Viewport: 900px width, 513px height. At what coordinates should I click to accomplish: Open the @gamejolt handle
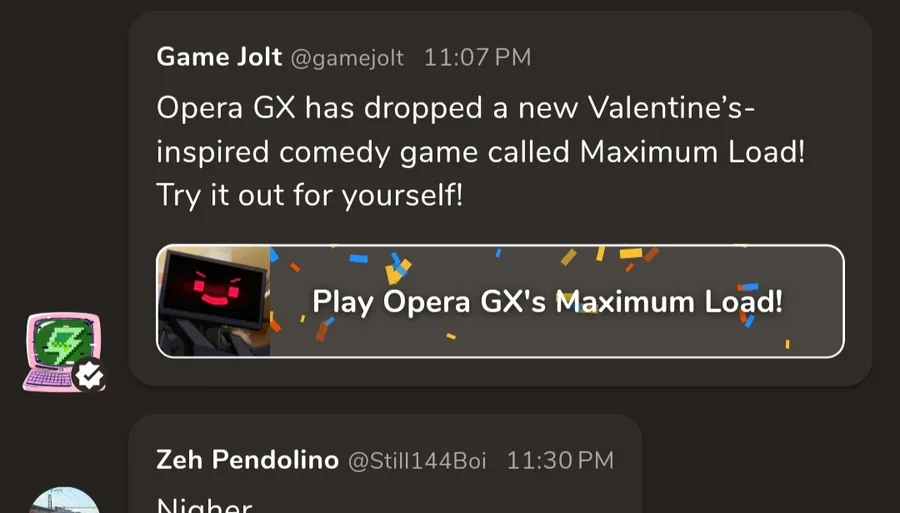click(347, 58)
